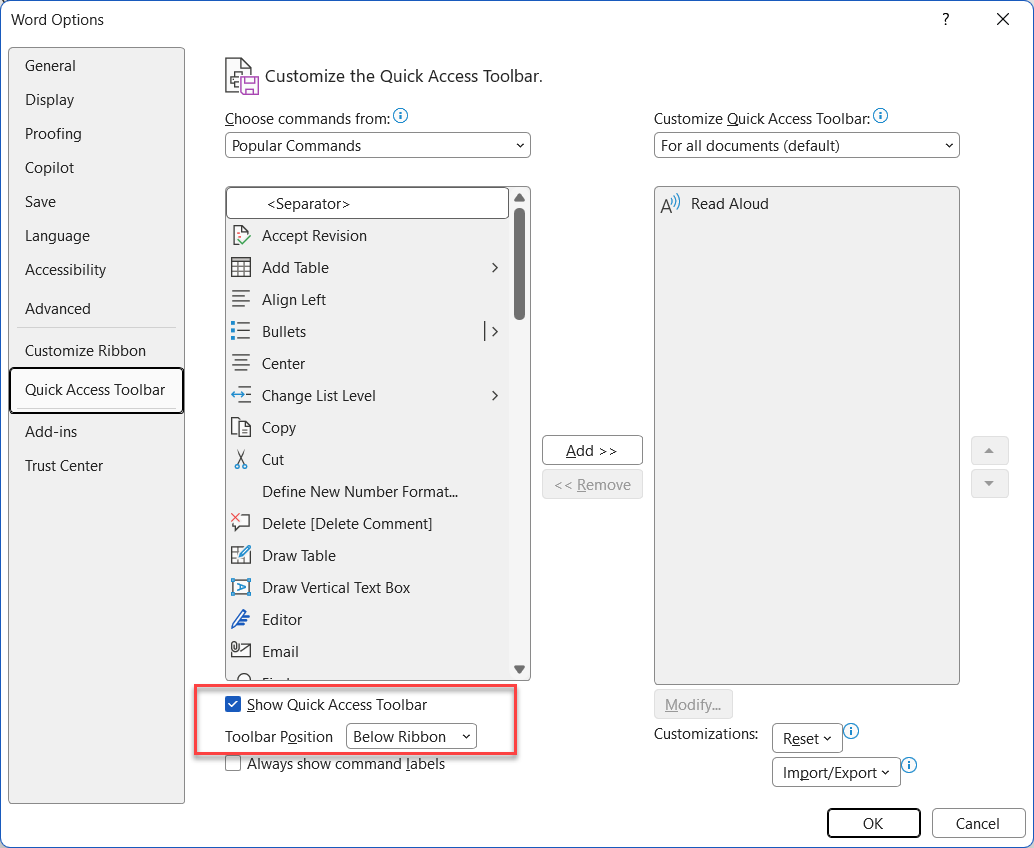Click the command list scrollbar thumb
This screenshot has height=848, width=1034.
520,264
